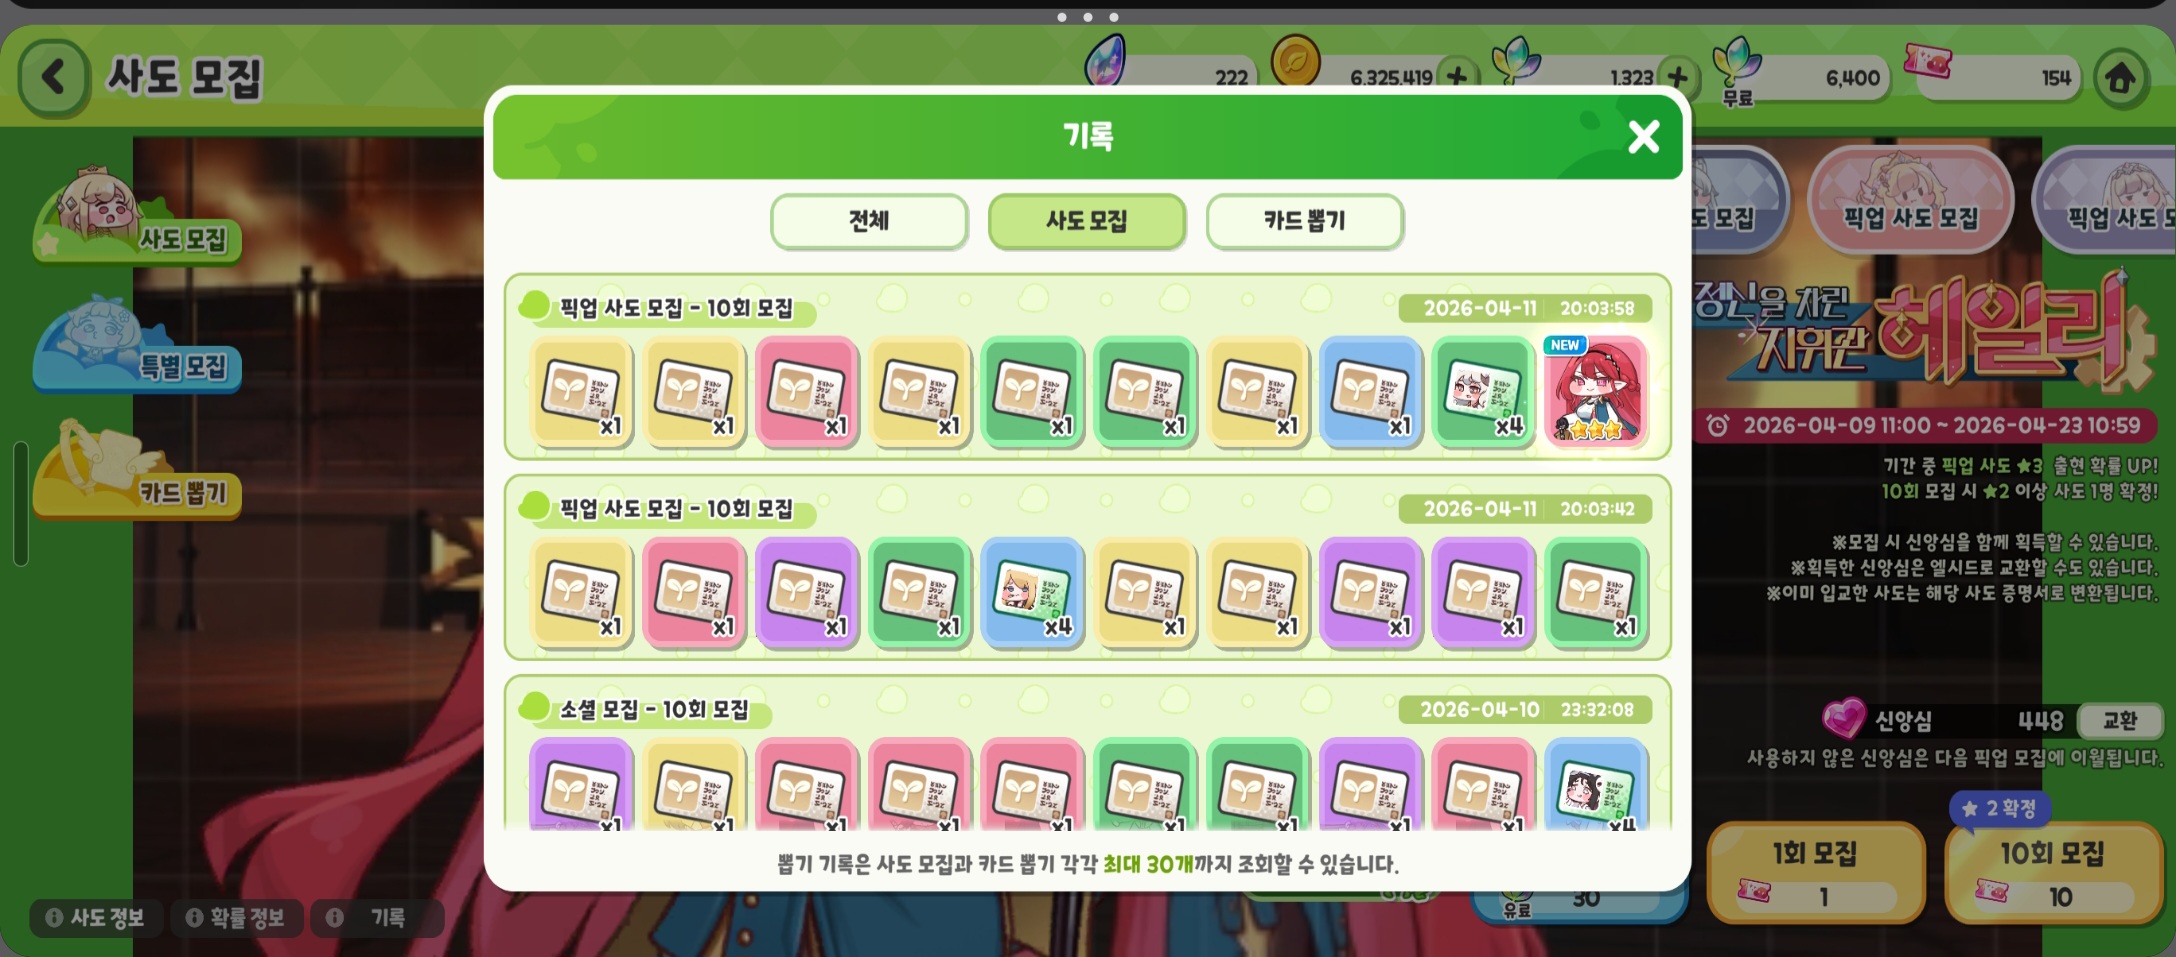Select the 사도 모집 filter tab
2176x957 pixels.
pos(1087,221)
